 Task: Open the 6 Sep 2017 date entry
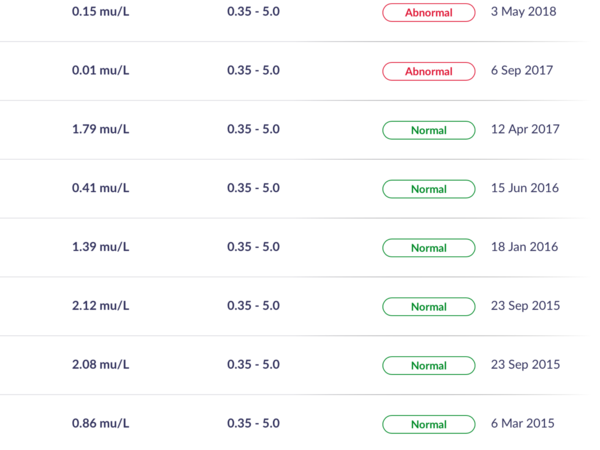[x=522, y=70]
